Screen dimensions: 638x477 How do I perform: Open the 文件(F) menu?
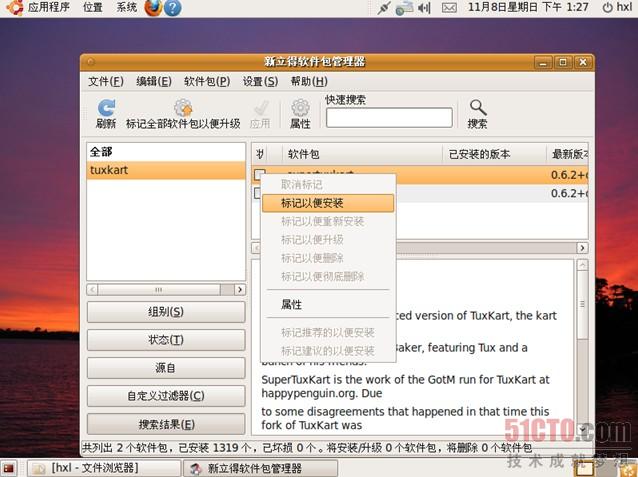pyautogui.click(x=106, y=81)
